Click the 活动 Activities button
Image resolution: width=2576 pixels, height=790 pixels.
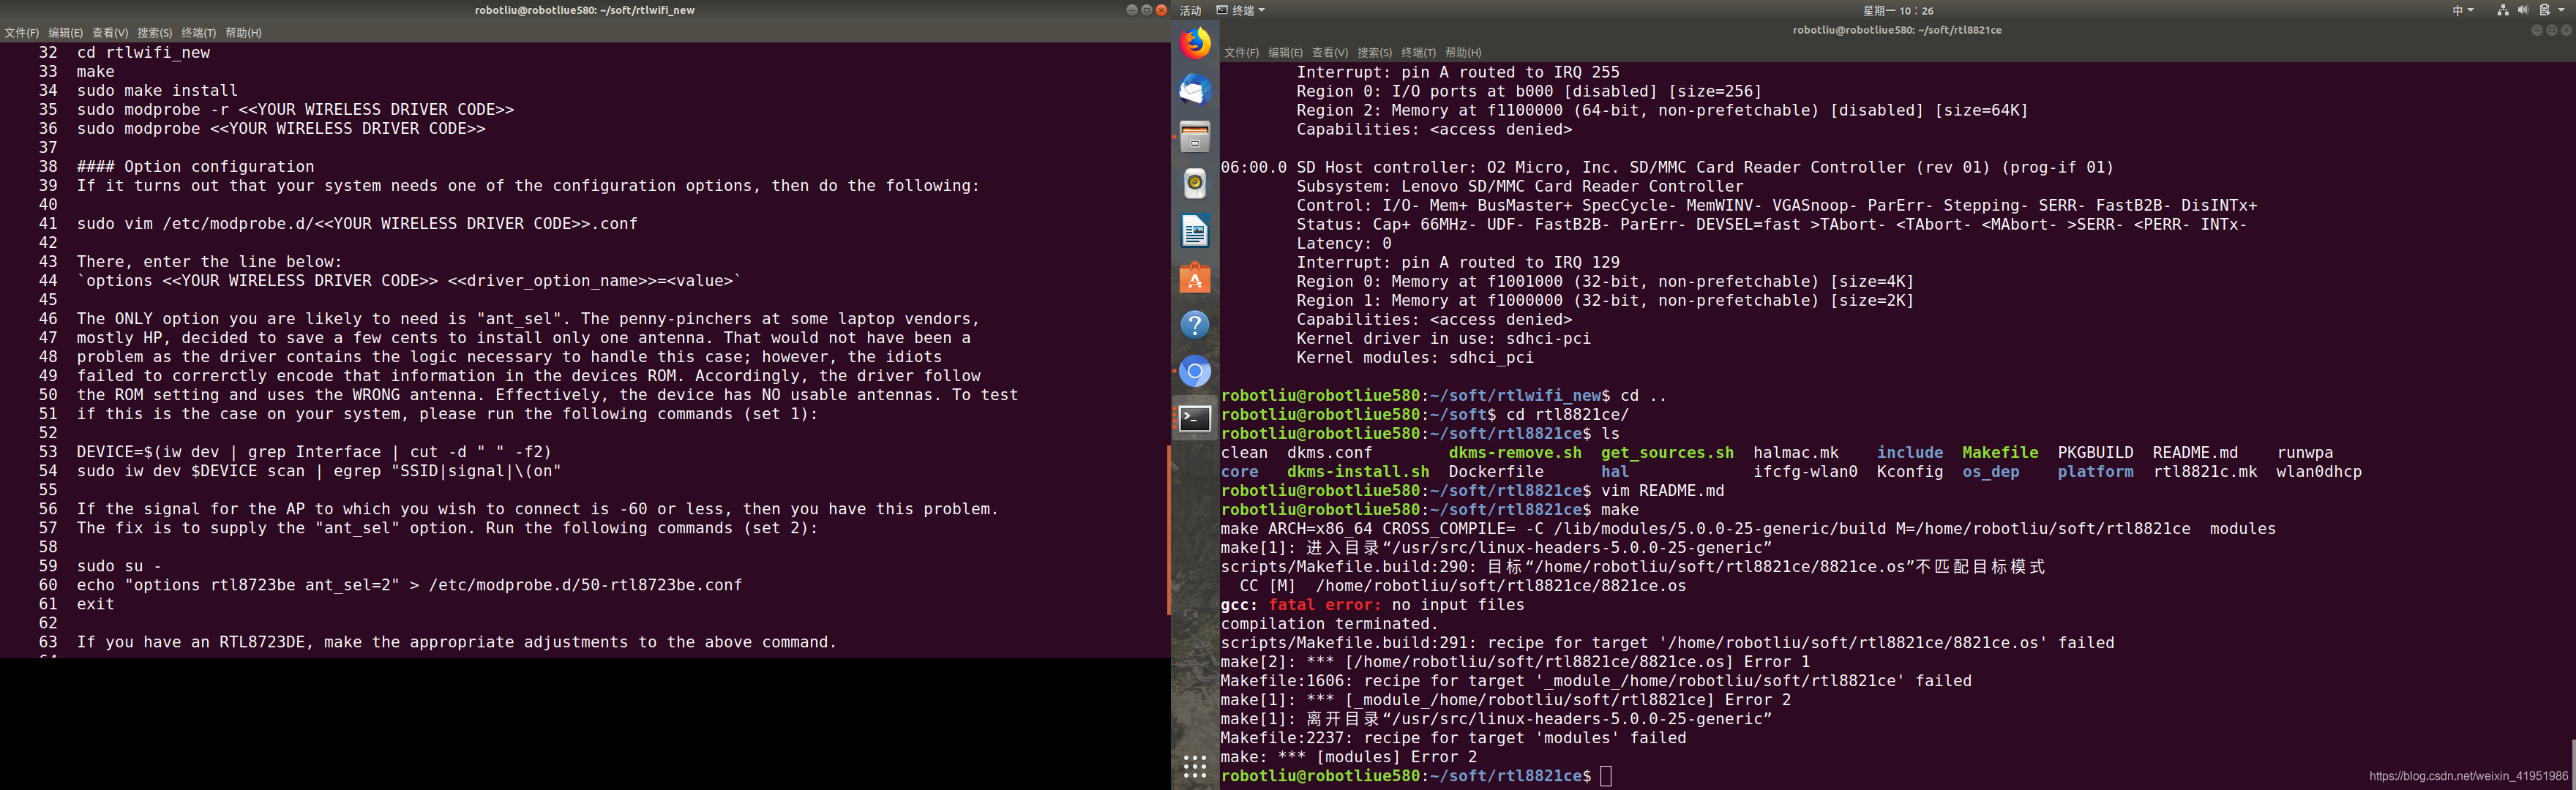pos(1190,10)
